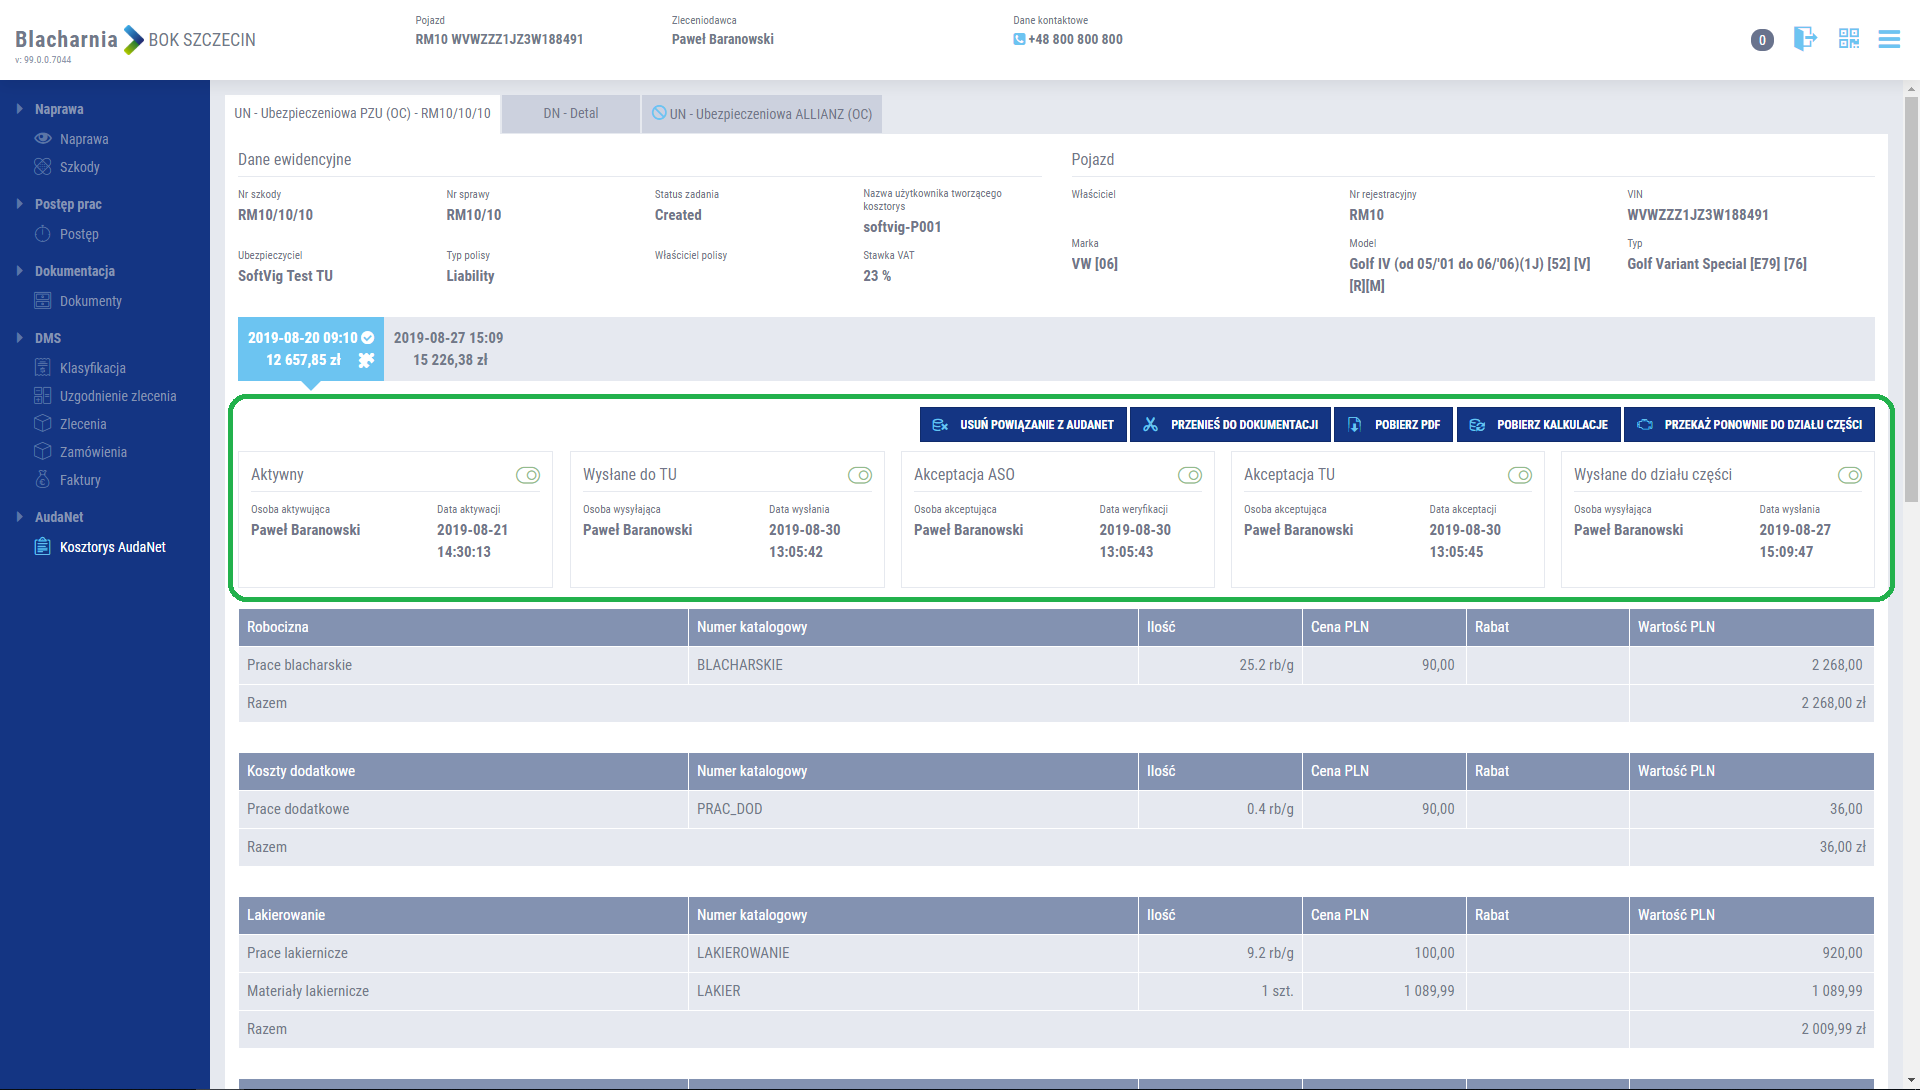Select the 2019-08-27 15:09 estimate version
This screenshot has width=1920, height=1090.
[449, 349]
